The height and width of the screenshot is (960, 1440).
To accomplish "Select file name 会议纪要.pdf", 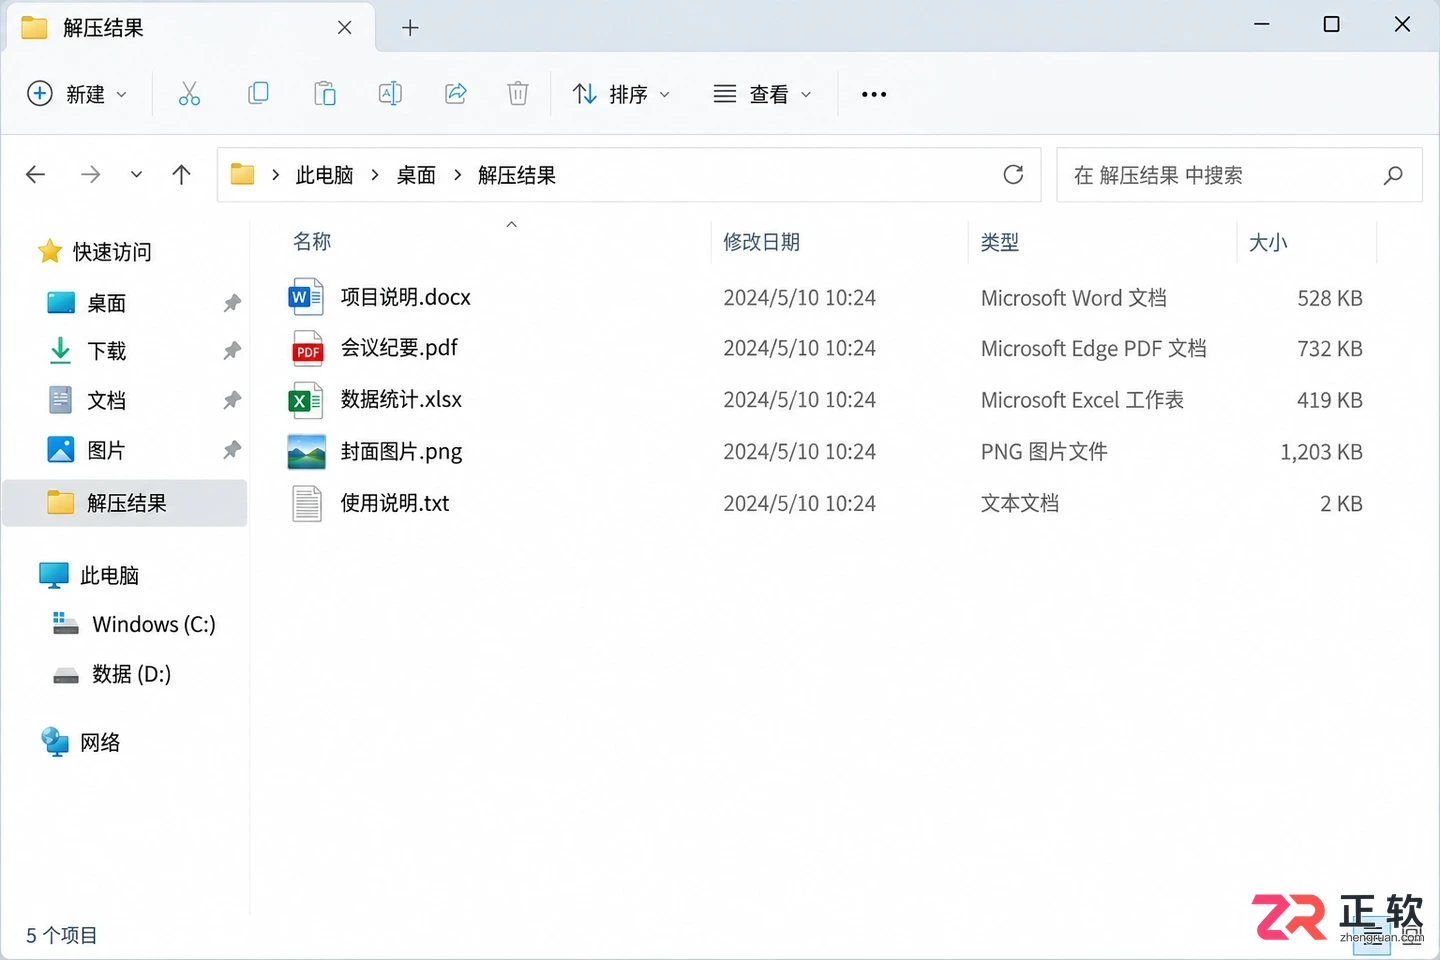I will click(399, 348).
